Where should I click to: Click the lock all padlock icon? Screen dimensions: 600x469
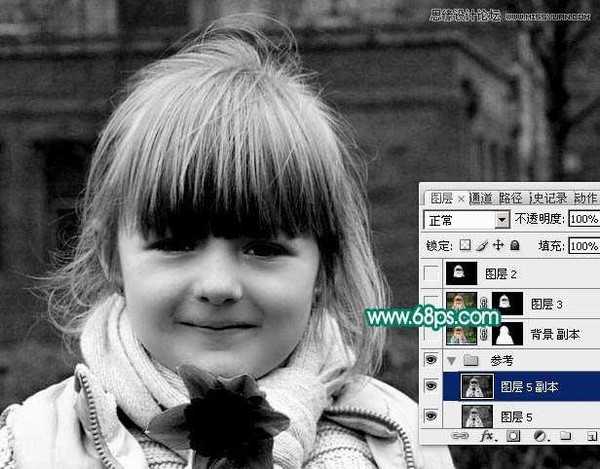(514, 245)
